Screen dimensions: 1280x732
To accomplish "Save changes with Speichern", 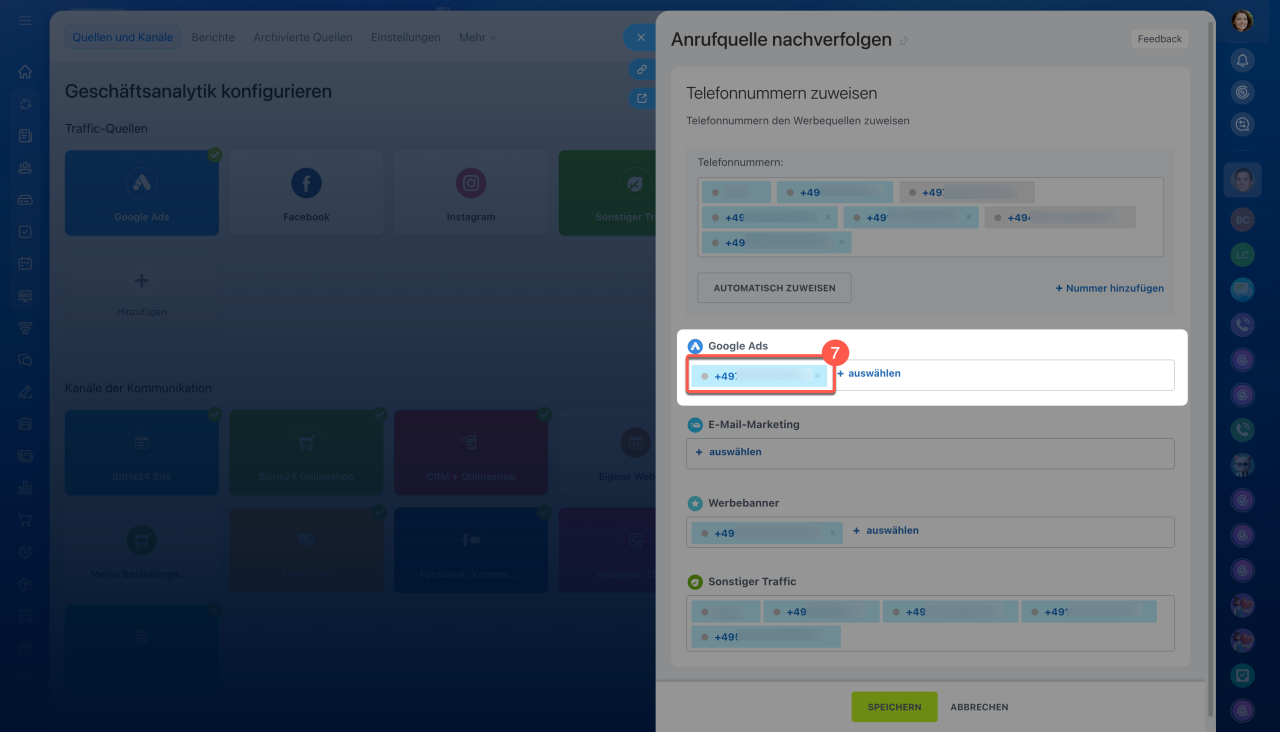I will pos(894,707).
